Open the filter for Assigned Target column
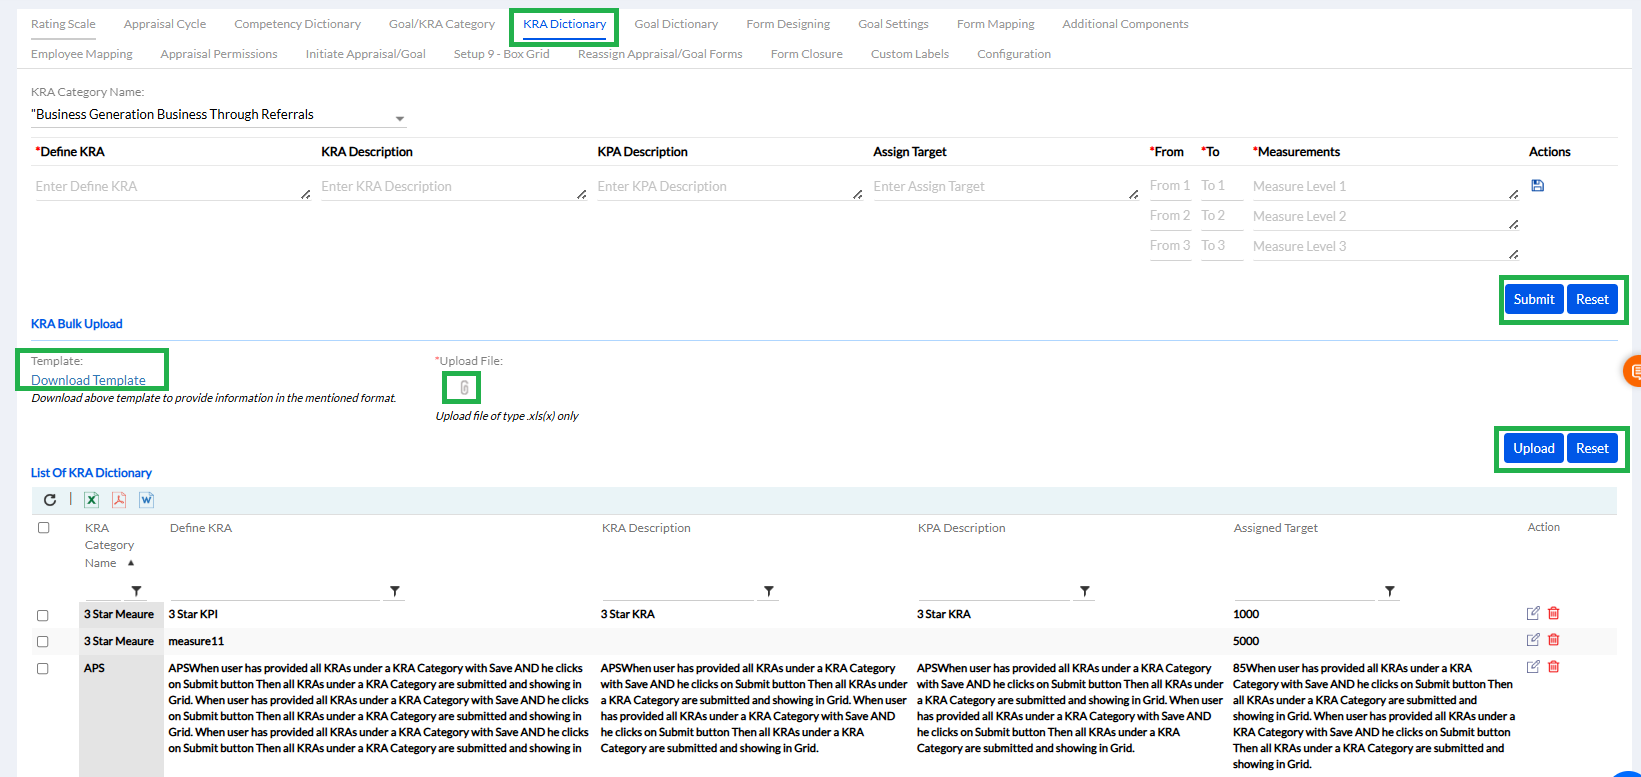The height and width of the screenshot is (777, 1641). click(1389, 592)
